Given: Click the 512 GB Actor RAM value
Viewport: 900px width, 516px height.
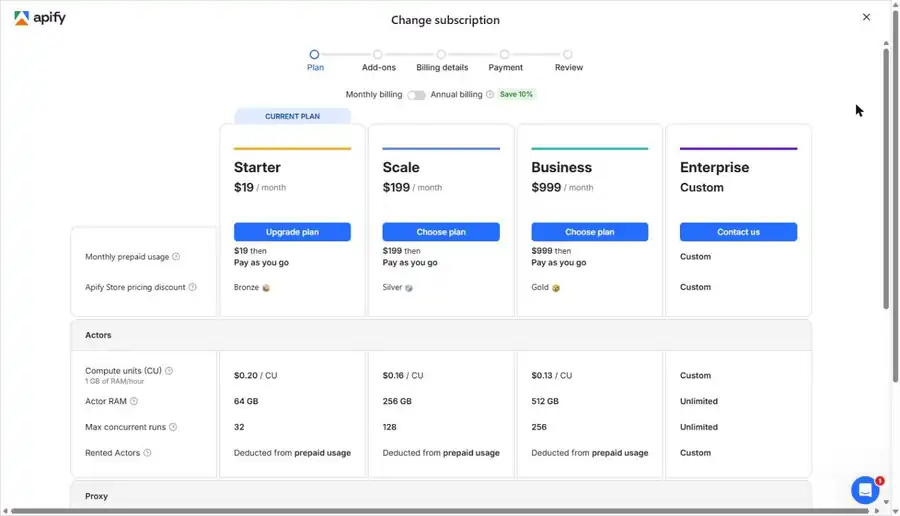Looking at the screenshot, I should 545,401.
